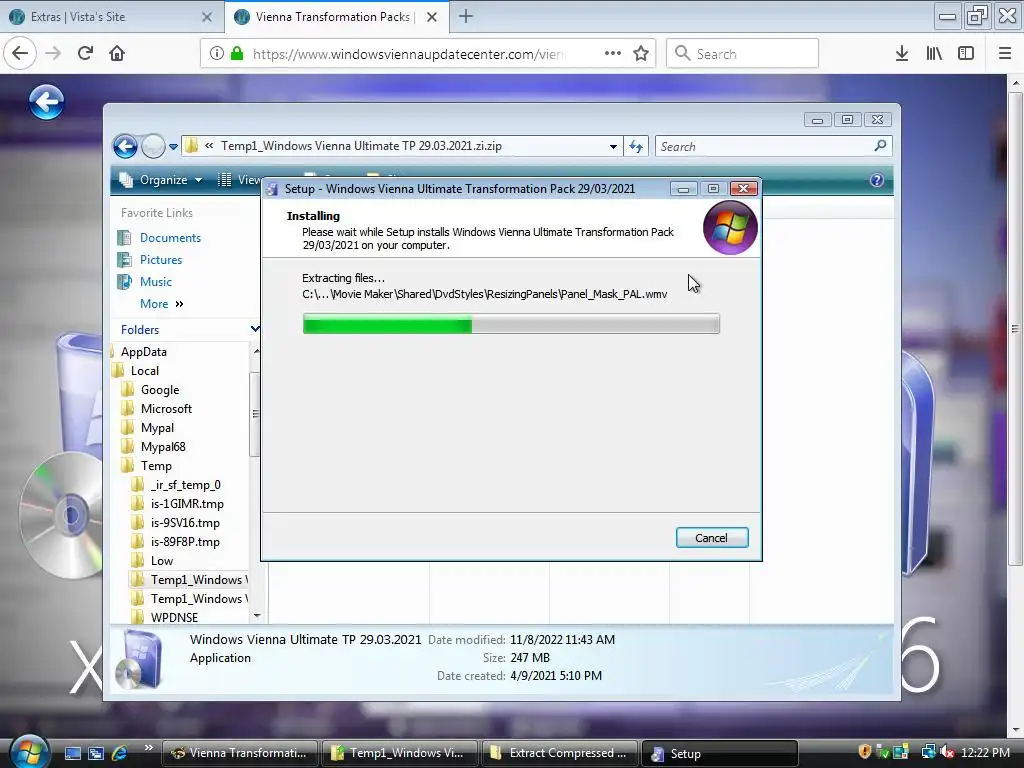Click the installation progress bar
The width and height of the screenshot is (1024, 768).
pyautogui.click(x=511, y=323)
